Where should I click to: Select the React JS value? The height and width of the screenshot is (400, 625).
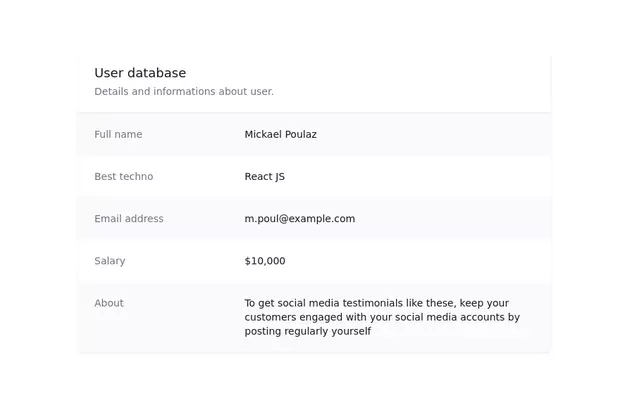[x=264, y=177]
